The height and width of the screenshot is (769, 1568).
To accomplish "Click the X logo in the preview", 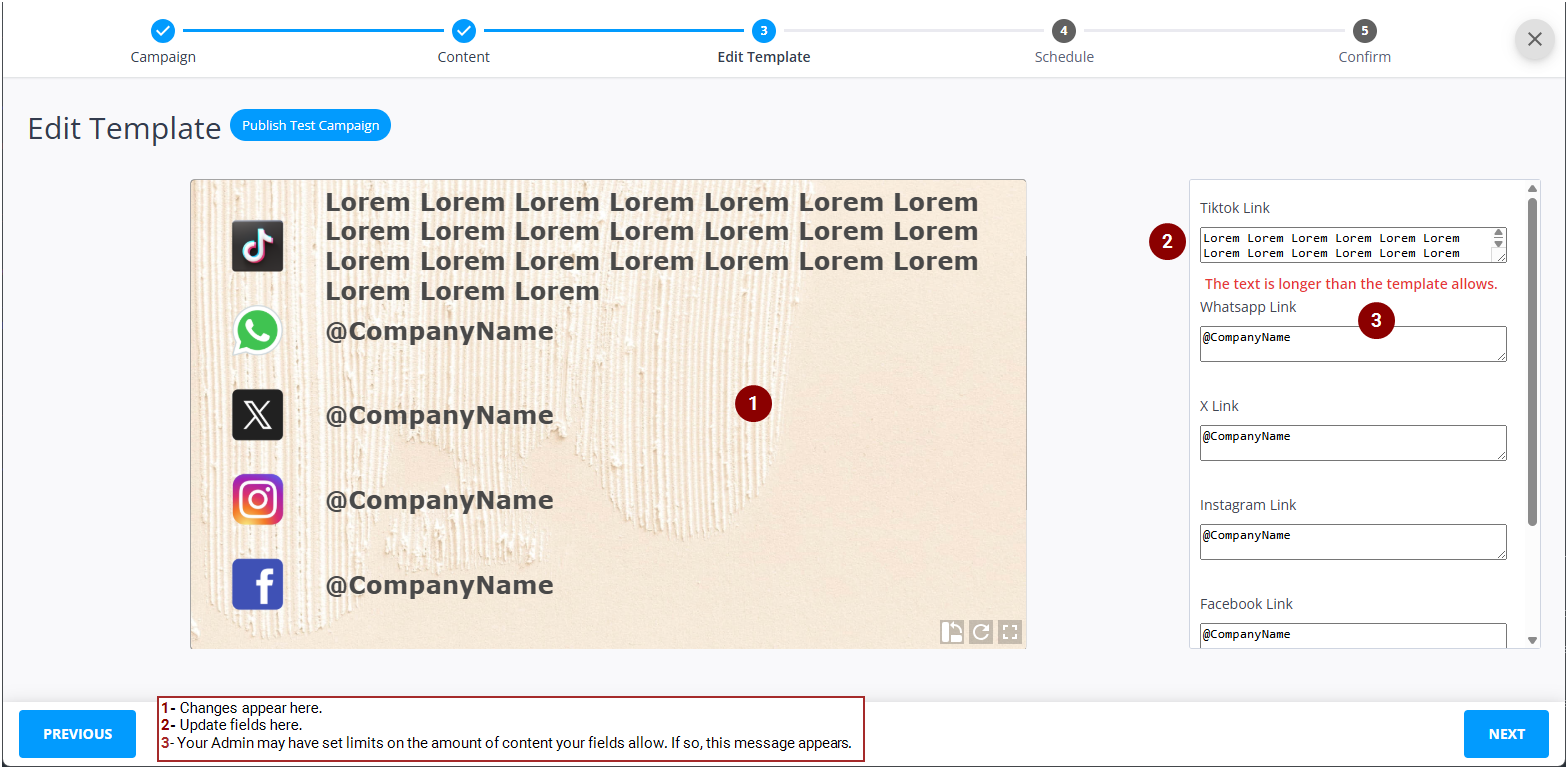I will [258, 415].
